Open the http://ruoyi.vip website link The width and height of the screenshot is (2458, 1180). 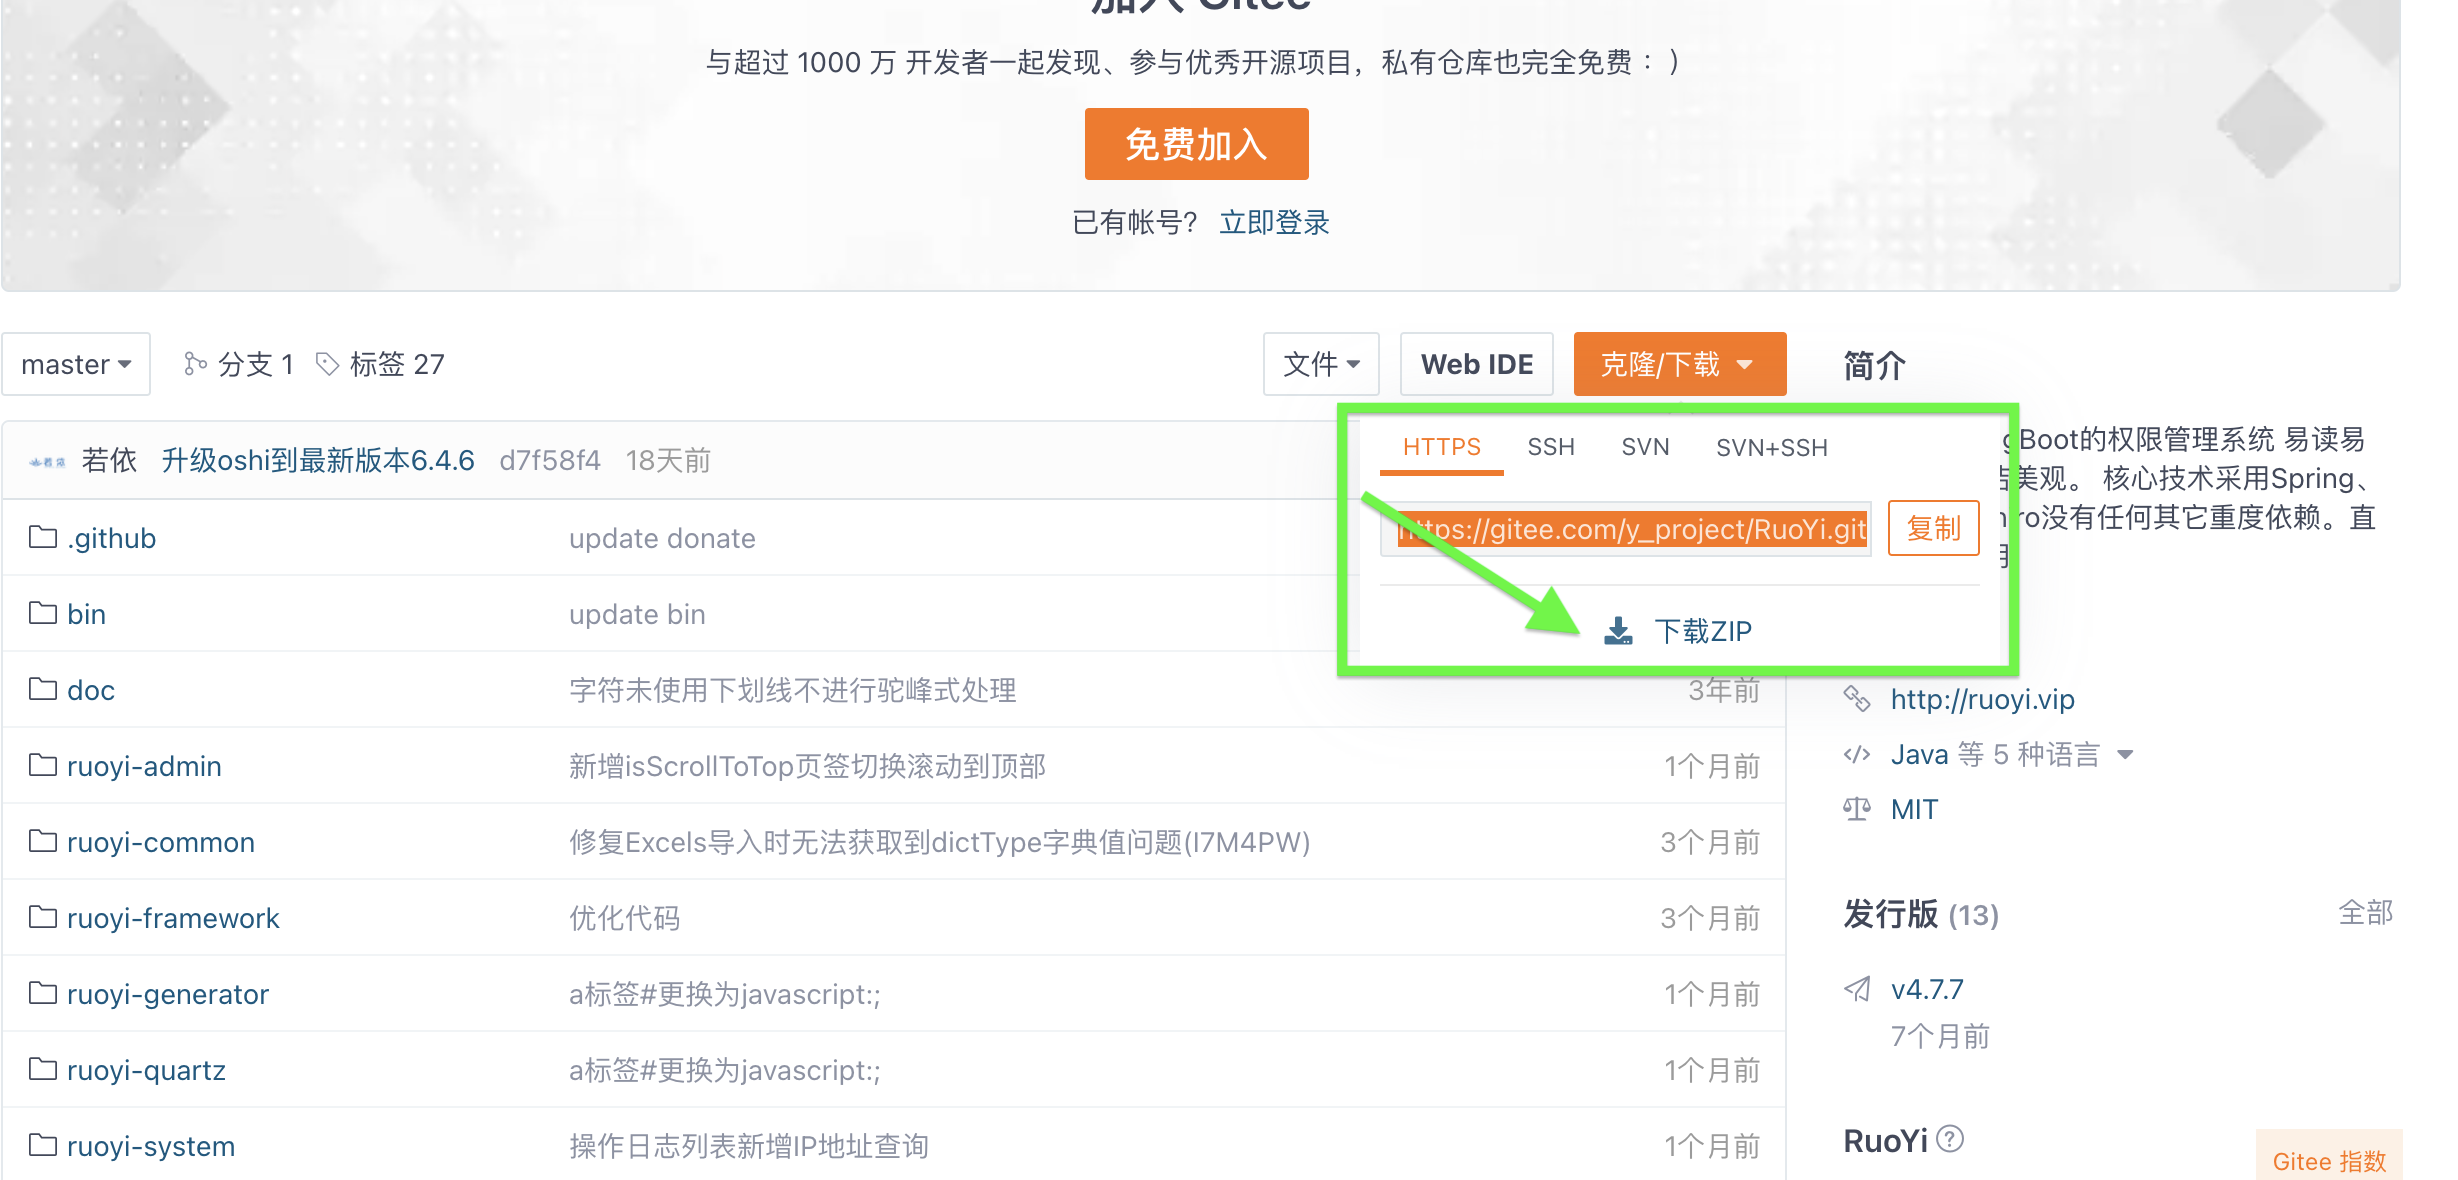pyautogui.click(x=1982, y=699)
